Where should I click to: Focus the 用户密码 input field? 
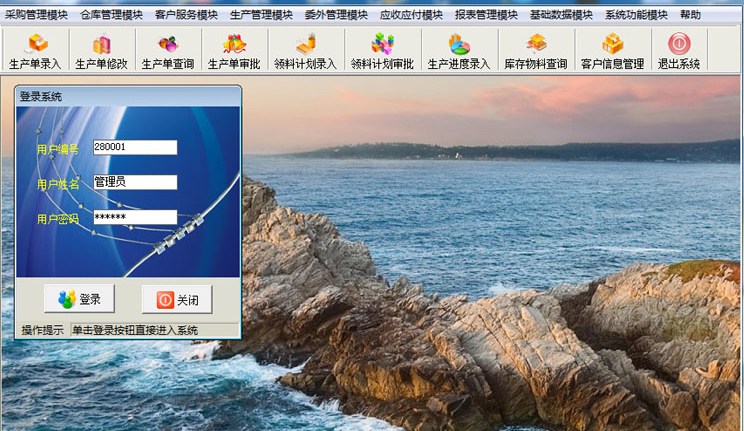tap(135, 217)
